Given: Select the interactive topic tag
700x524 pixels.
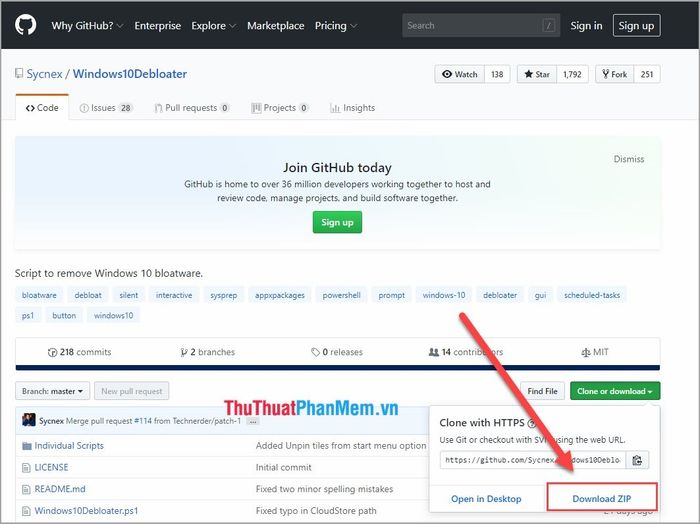Looking at the screenshot, I should pyautogui.click(x=174, y=295).
